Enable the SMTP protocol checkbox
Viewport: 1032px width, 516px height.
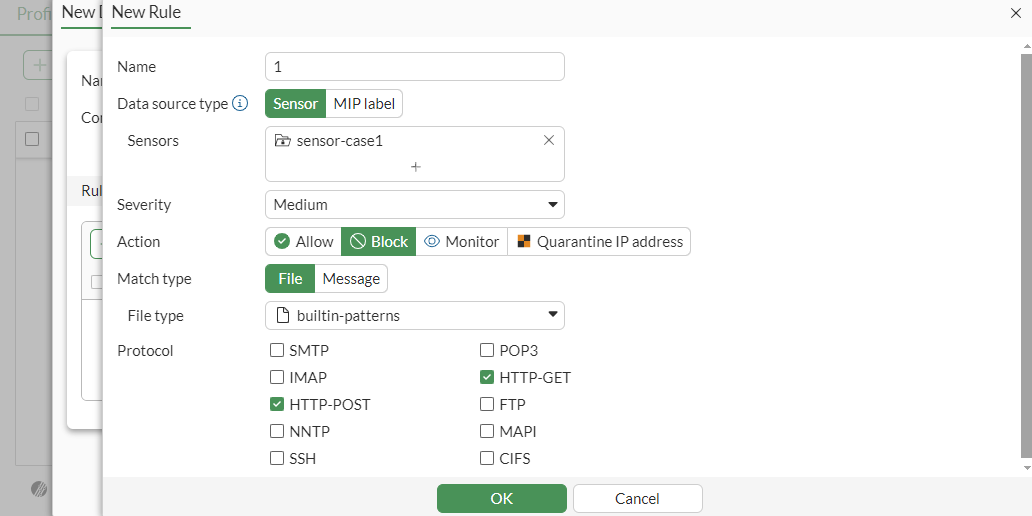pos(277,350)
